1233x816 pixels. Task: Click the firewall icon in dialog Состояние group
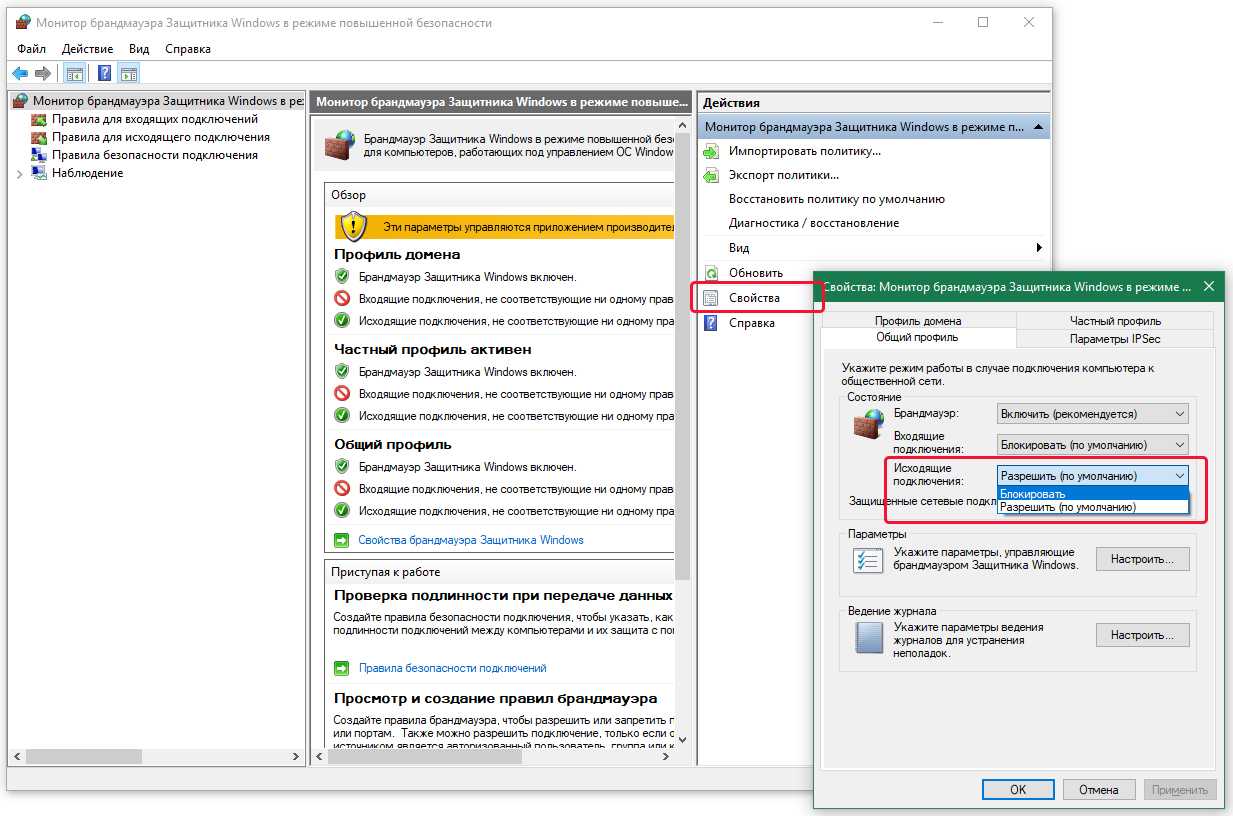click(868, 424)
